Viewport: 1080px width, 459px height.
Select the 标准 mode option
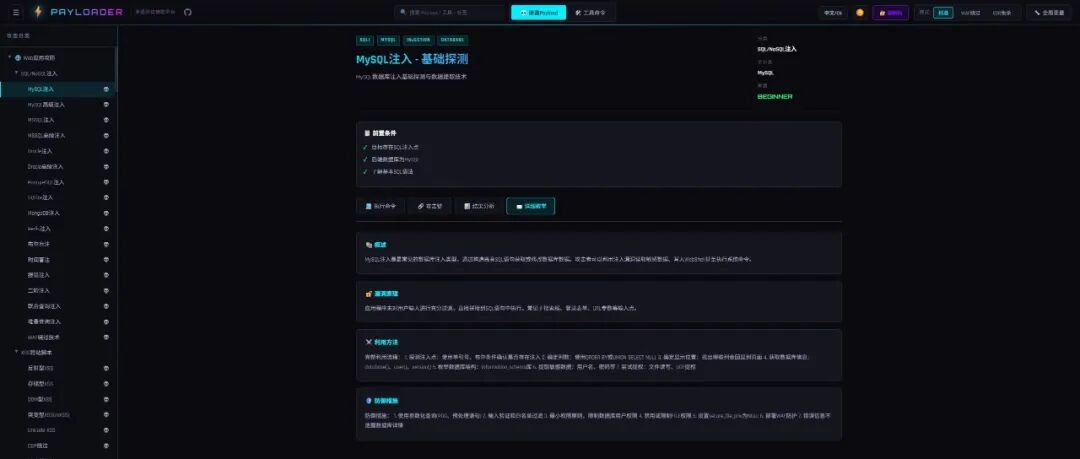(x=943, y=12)
